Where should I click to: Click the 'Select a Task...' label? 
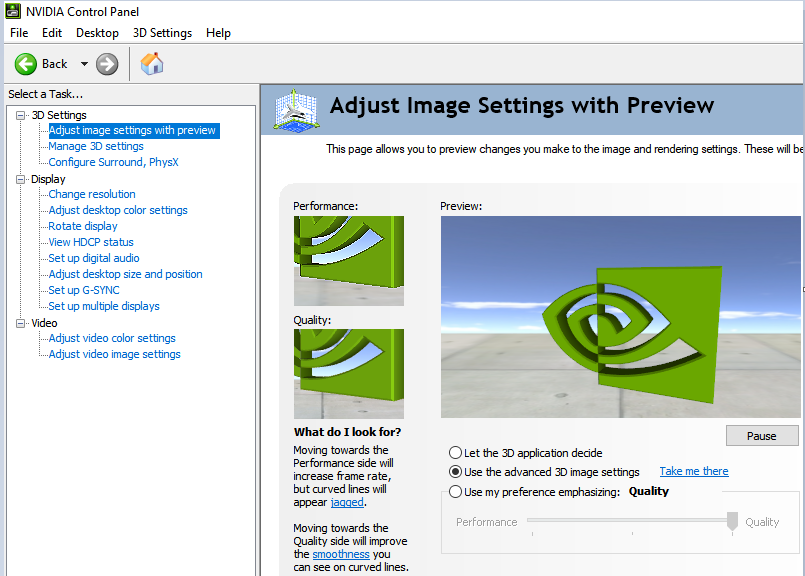[x=45, y=94]
